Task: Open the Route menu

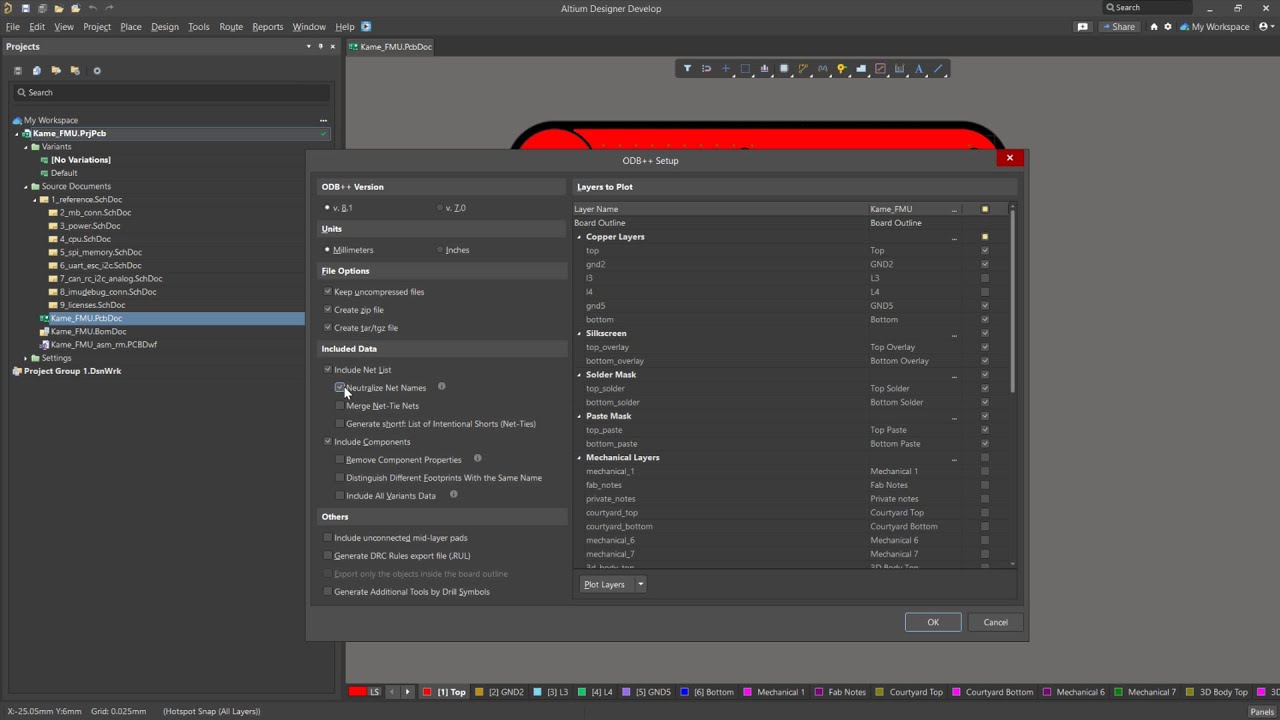Action: coord(231,27)
